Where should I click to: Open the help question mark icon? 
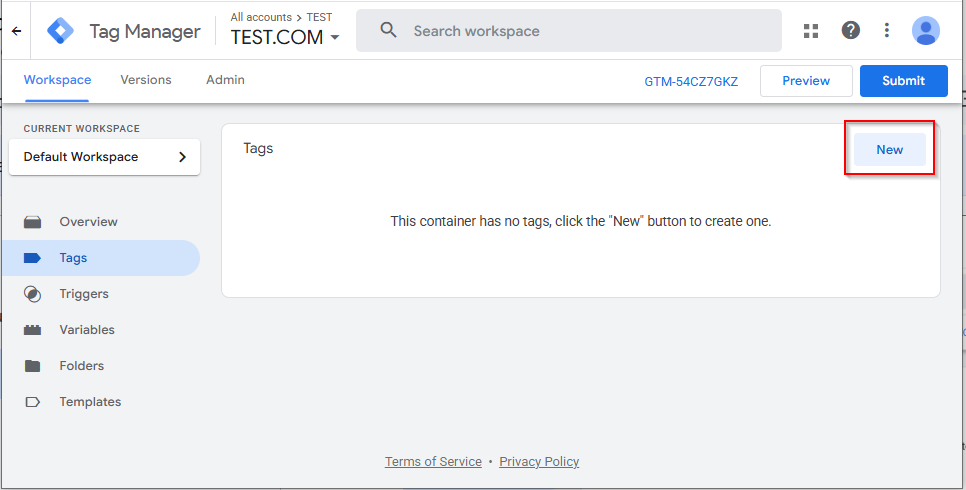point(850,30)
